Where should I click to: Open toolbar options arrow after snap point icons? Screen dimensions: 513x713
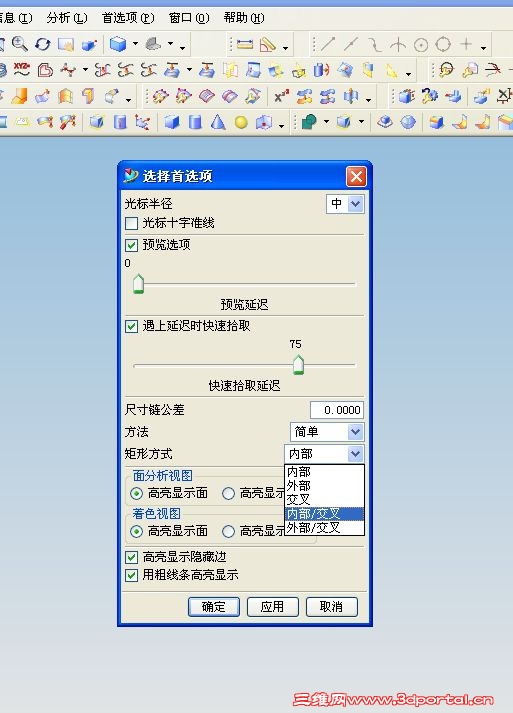(x=483, y=48)
